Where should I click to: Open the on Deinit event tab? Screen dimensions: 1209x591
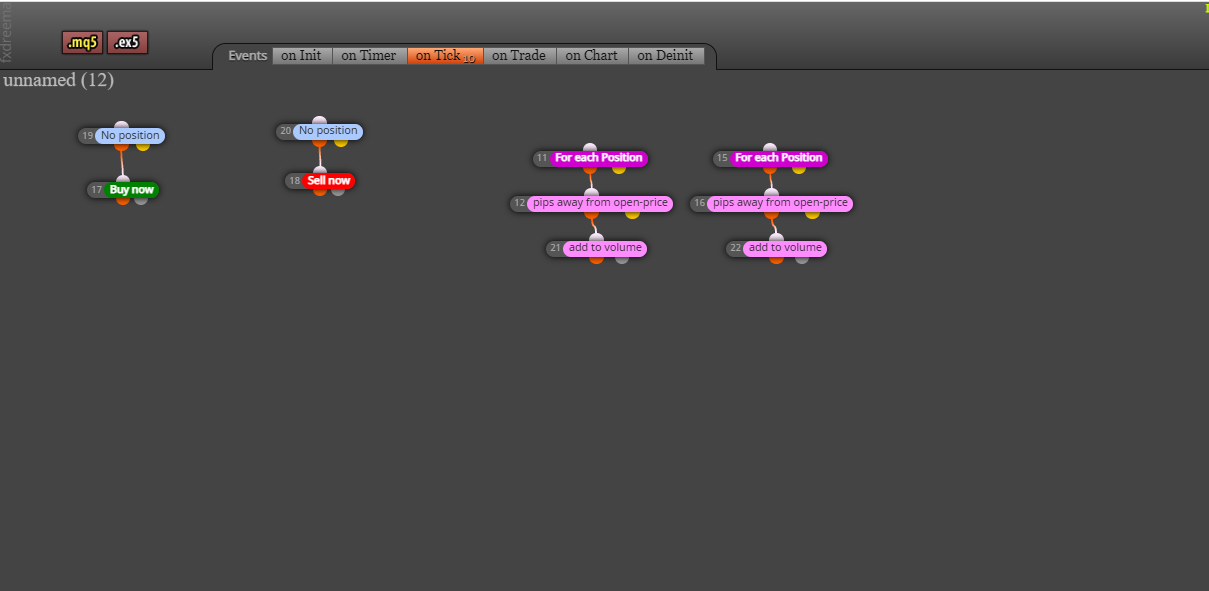(x=666, y=56)
